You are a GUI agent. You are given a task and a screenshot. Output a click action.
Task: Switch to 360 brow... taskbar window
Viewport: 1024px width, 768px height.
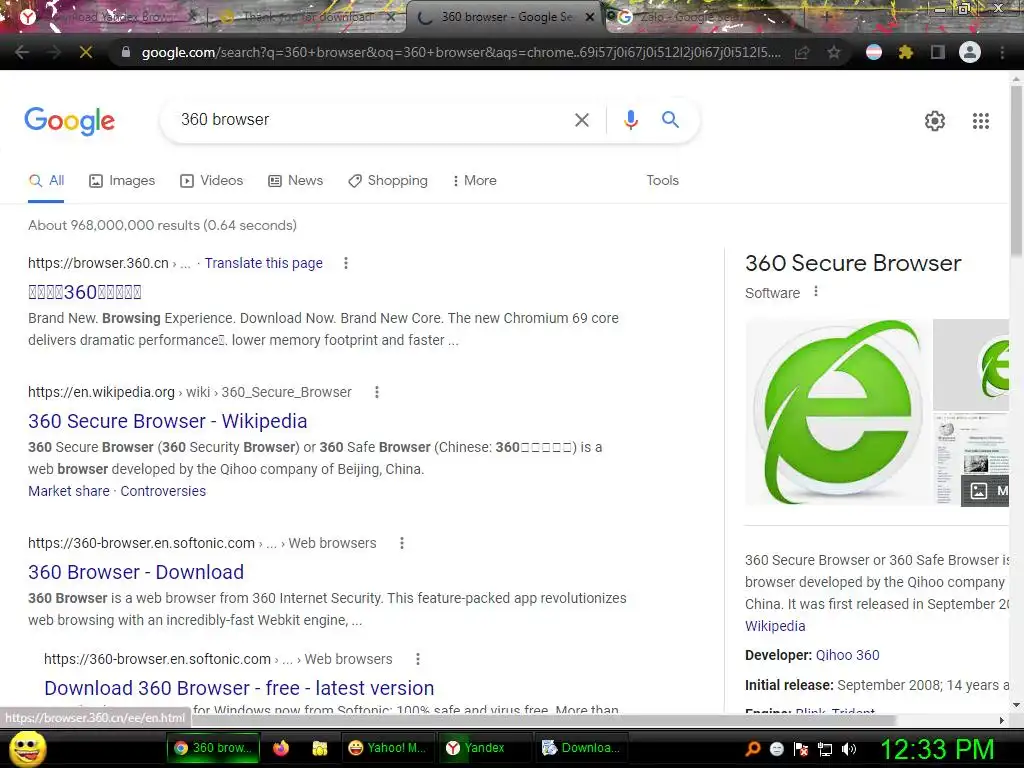214,748
